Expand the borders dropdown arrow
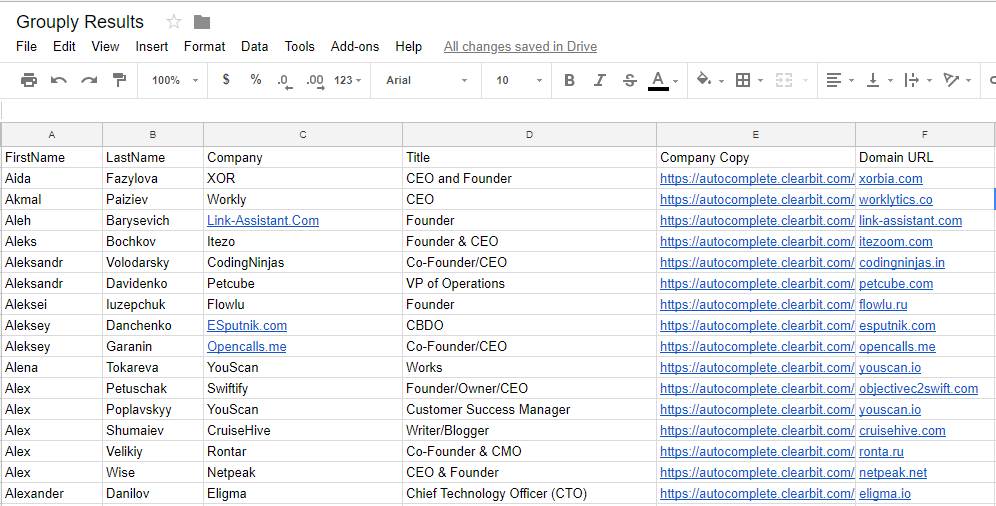This screenshot has width=996, height=506. [760, 81]
